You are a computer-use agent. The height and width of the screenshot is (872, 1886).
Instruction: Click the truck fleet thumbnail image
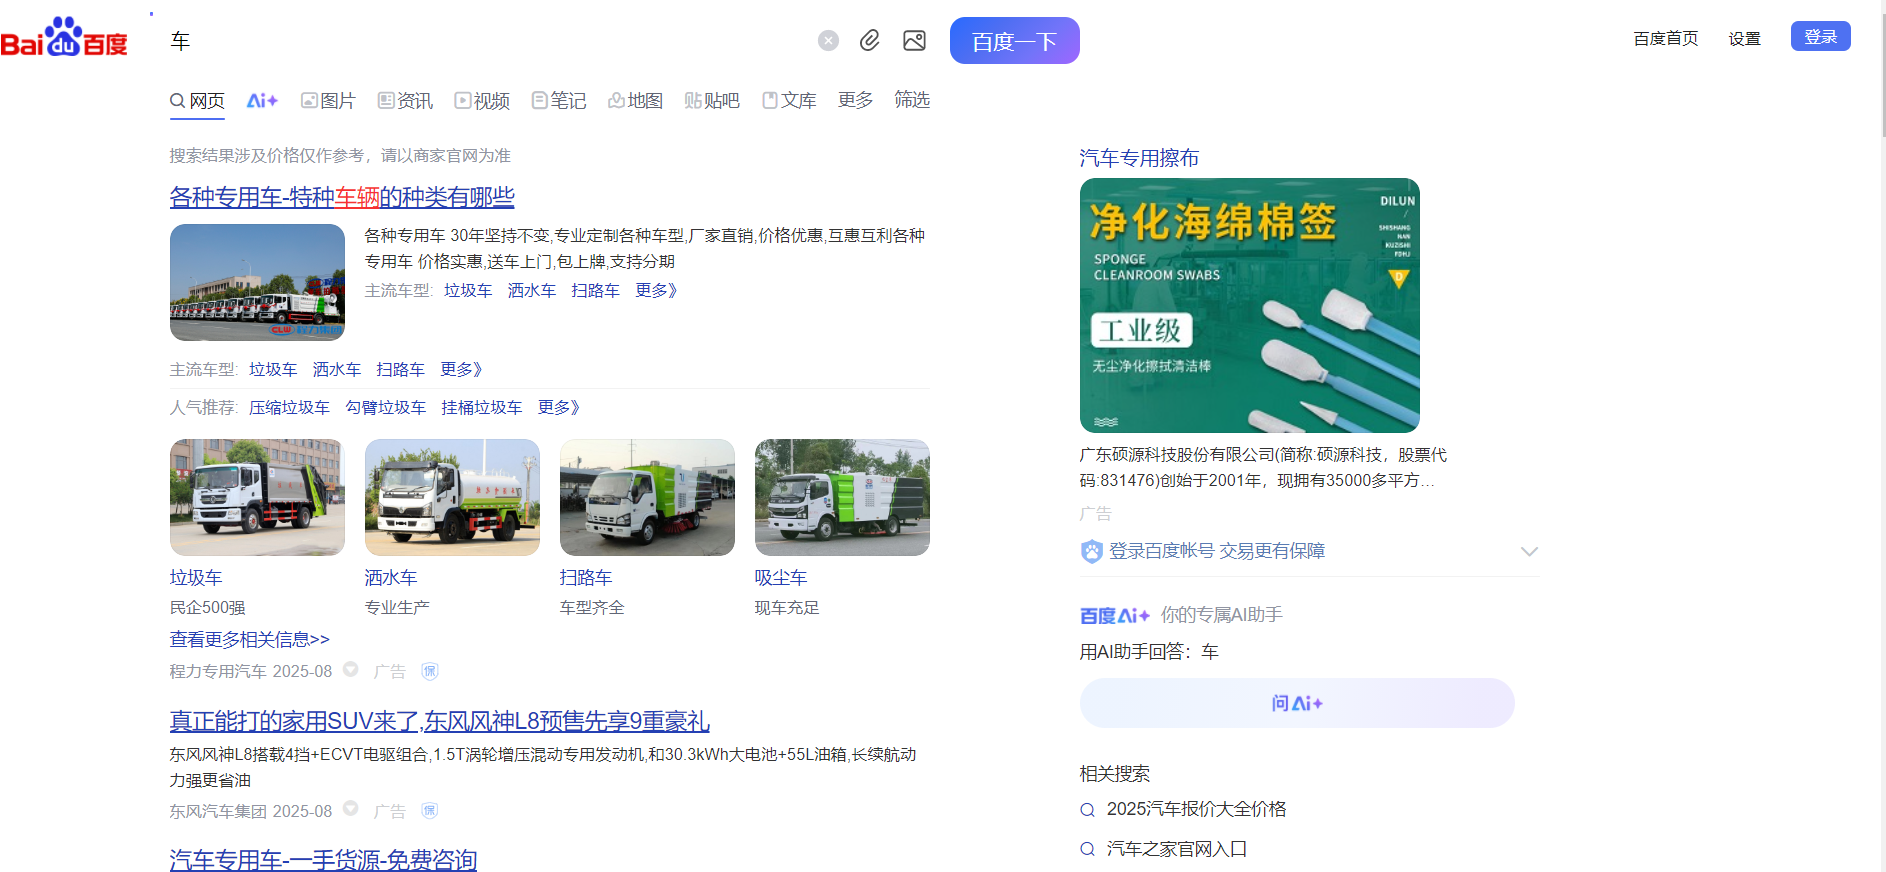[x=257, y=282]
